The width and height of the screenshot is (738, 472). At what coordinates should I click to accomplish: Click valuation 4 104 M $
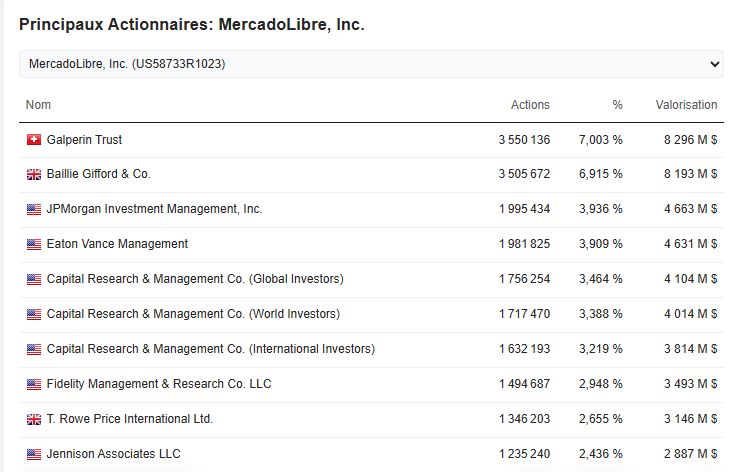point(690,279)
